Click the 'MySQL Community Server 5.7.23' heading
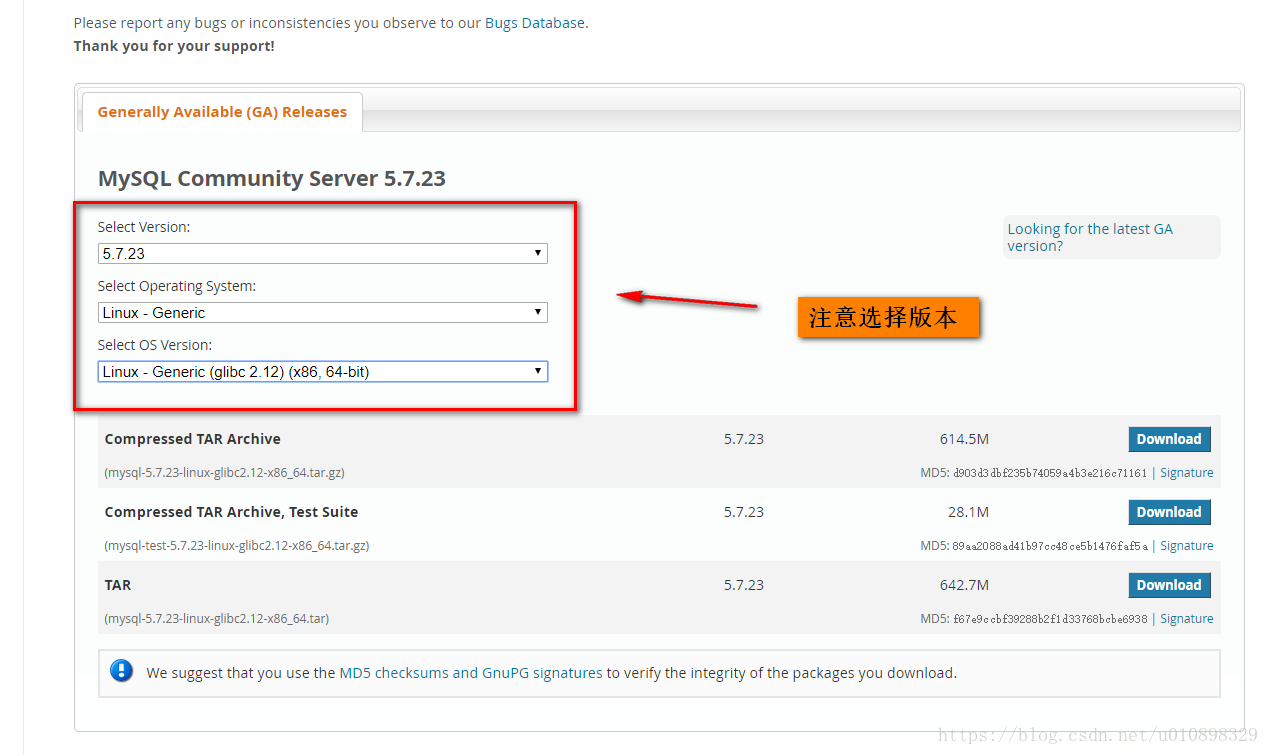1269x755 pixels. [272, 178]
